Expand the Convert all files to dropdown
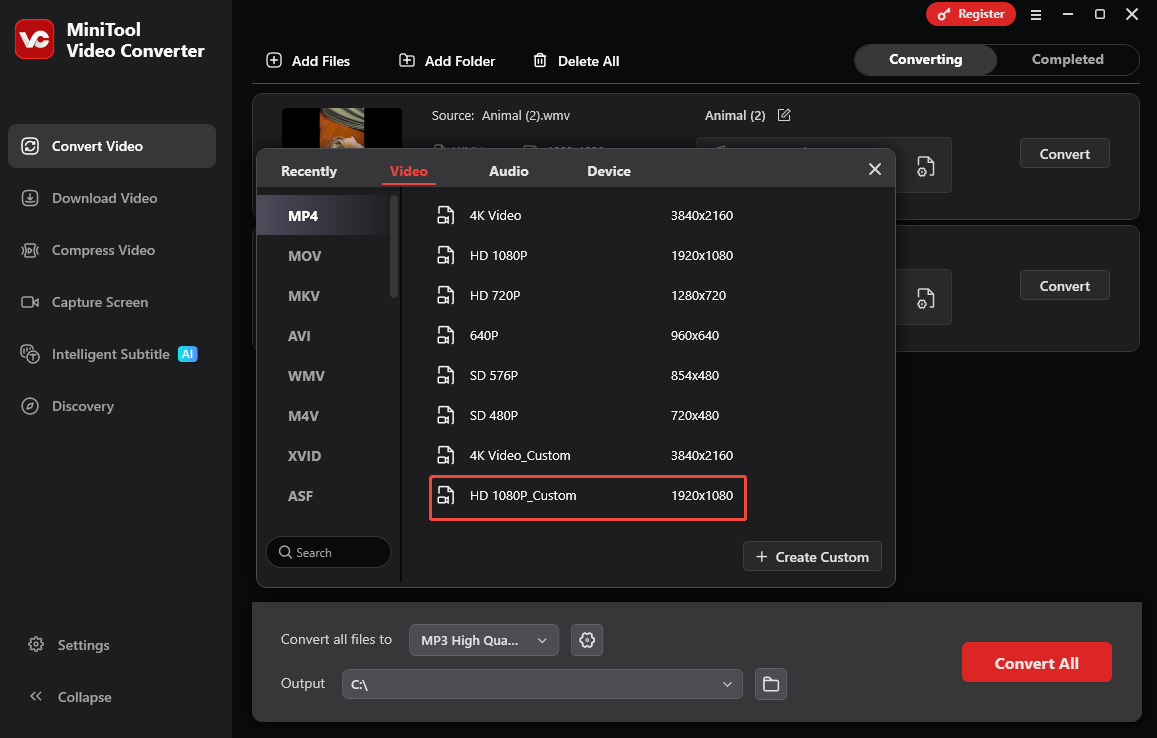This screenshot has height=738, width=1157. pos(483,639)
